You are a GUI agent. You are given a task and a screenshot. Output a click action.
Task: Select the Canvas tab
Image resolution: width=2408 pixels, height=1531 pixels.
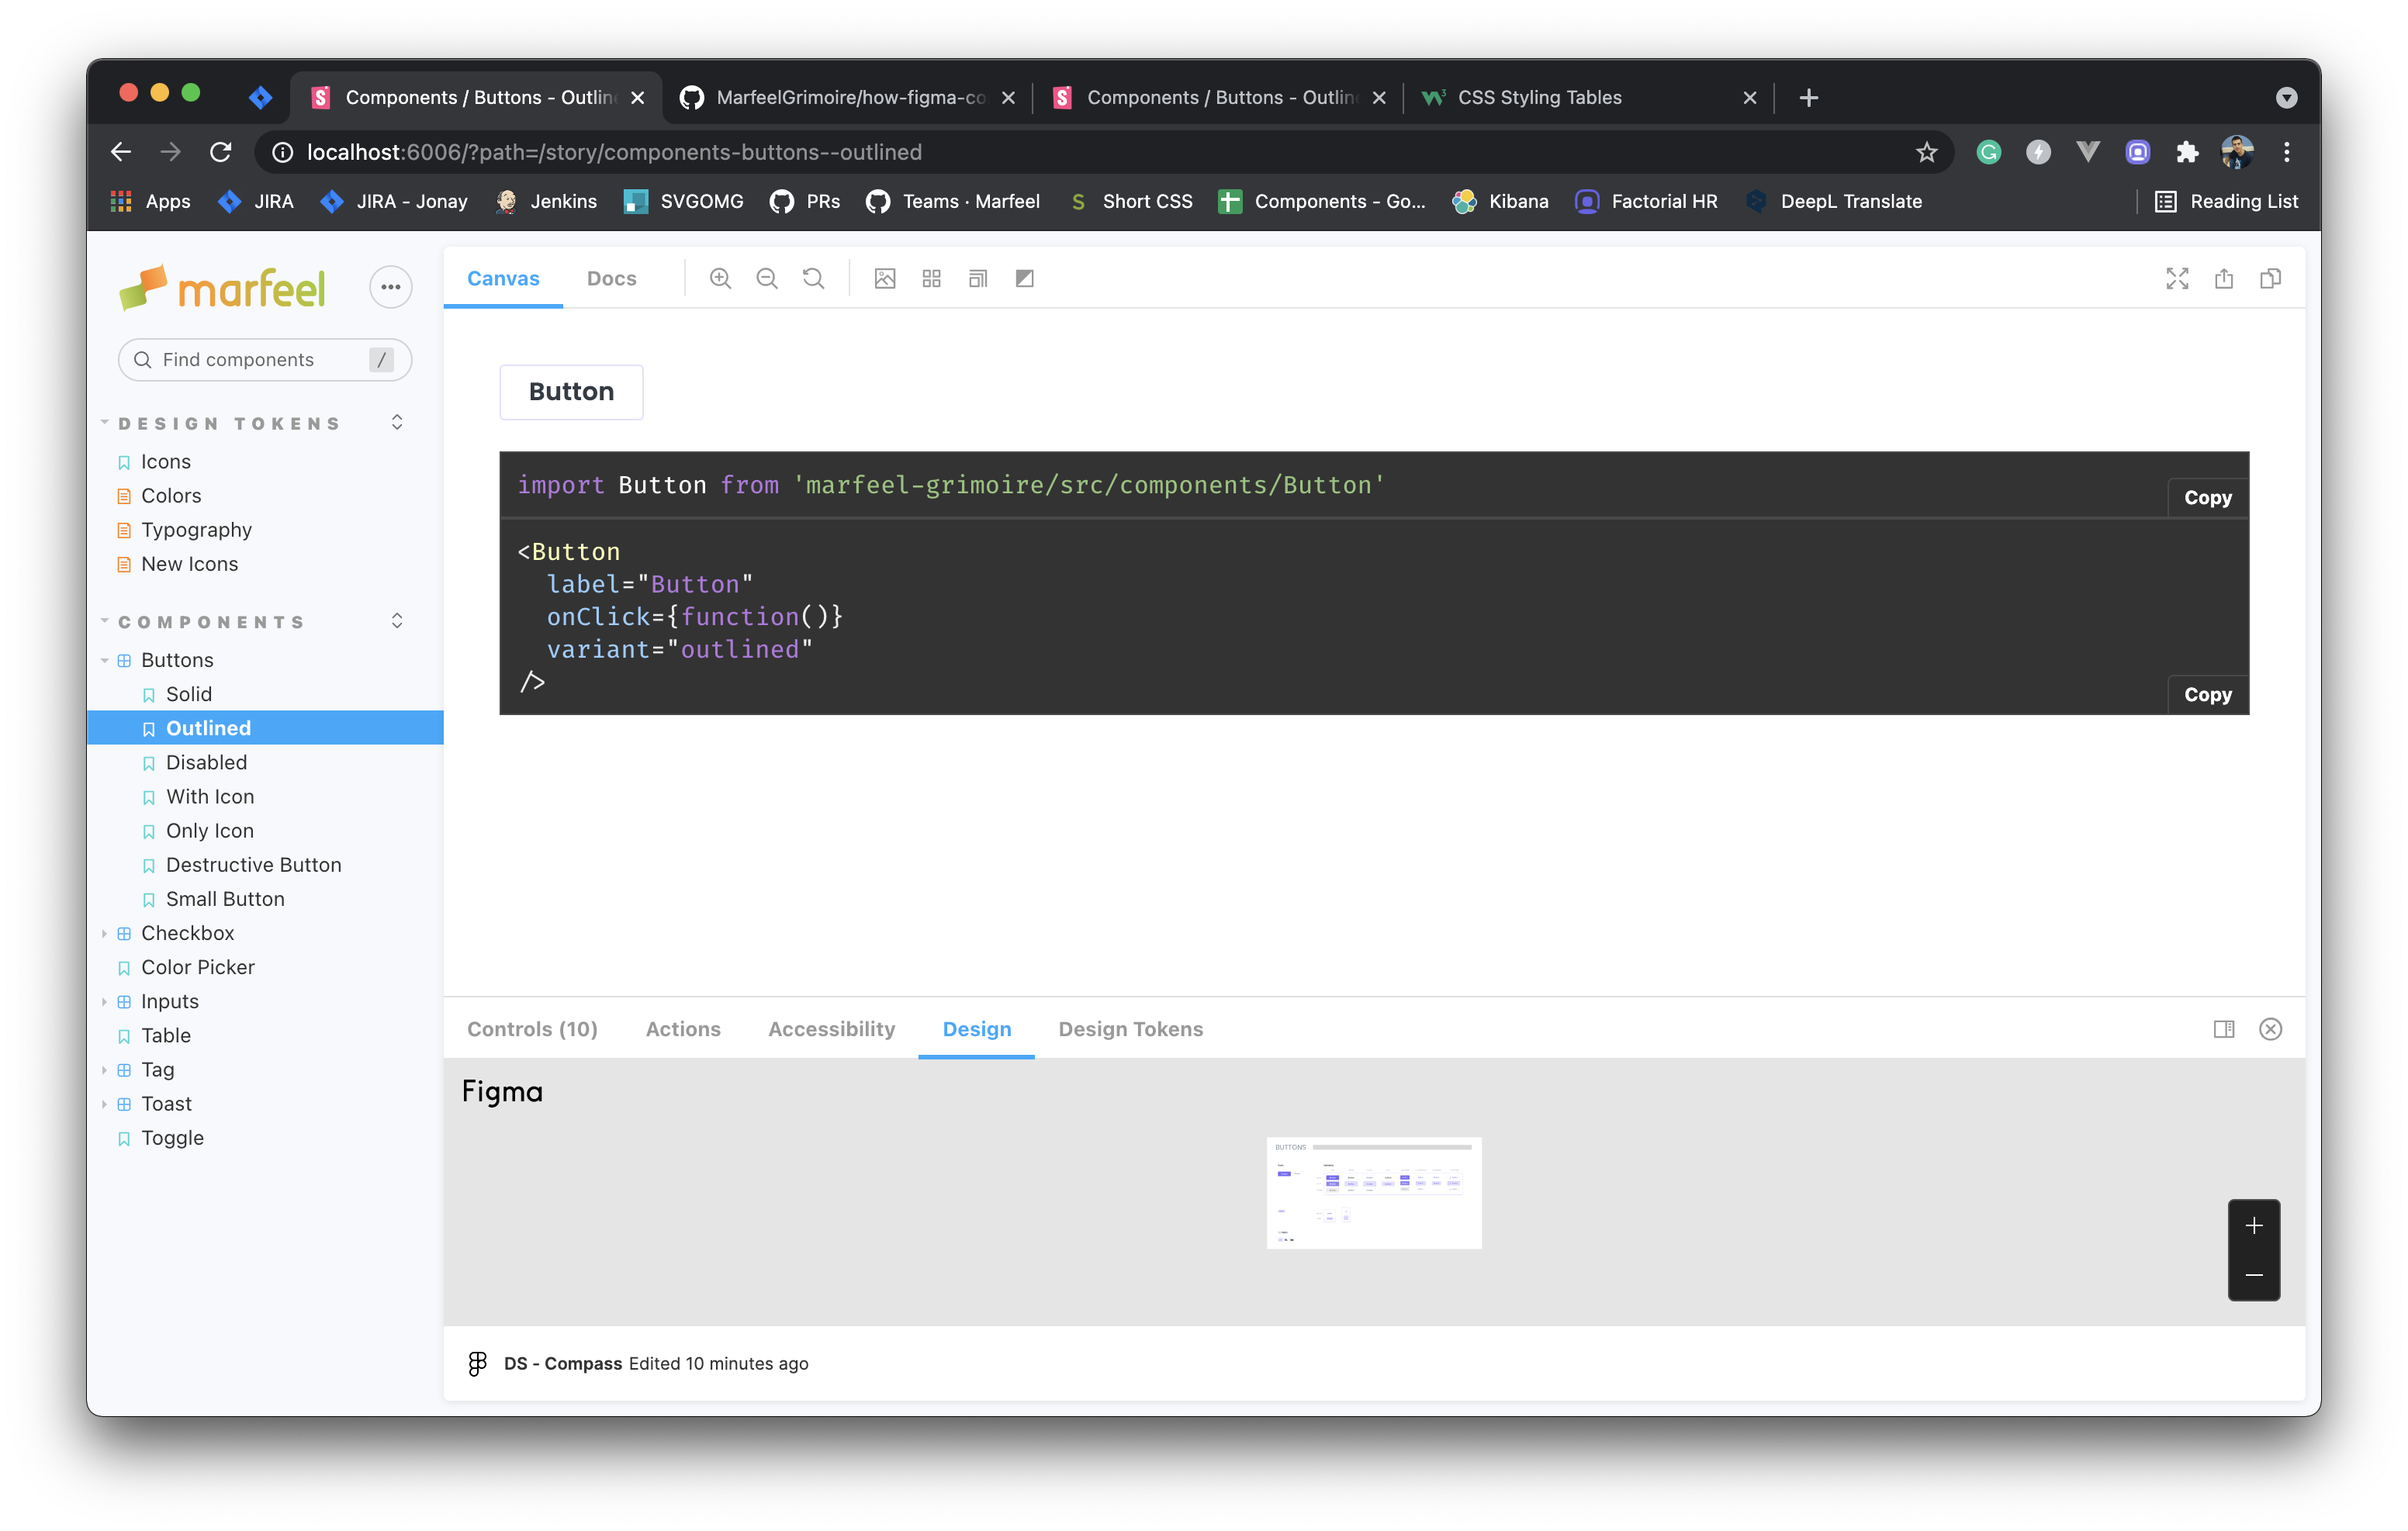503,279
